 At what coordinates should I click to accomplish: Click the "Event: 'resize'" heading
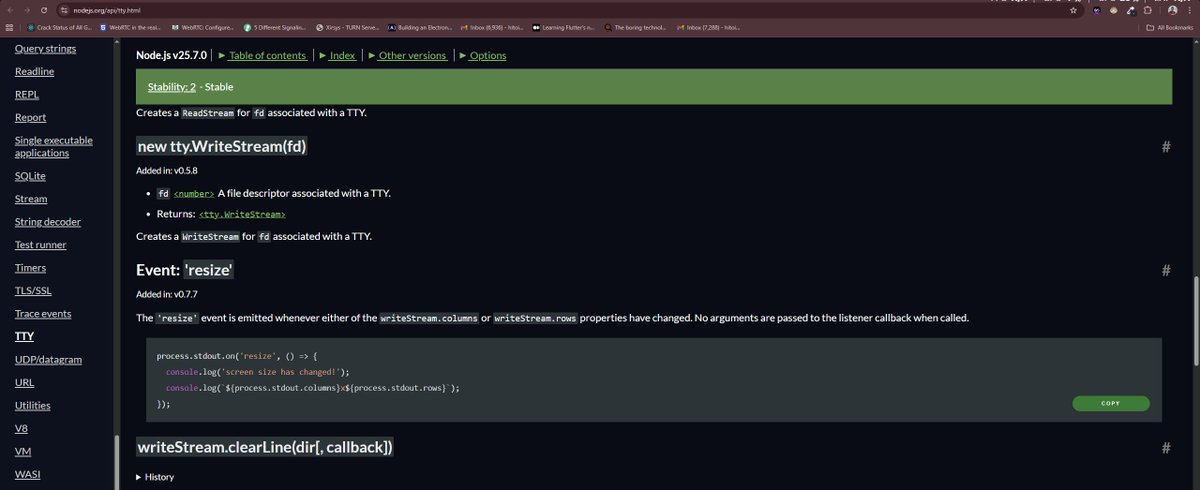(185, 270)
